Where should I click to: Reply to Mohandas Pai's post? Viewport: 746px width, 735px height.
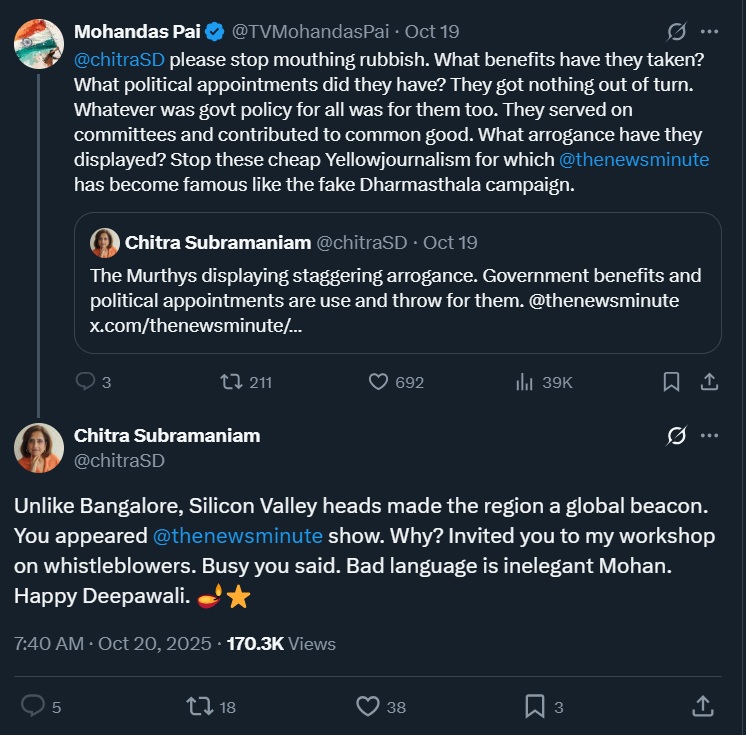tap(86, 382)
